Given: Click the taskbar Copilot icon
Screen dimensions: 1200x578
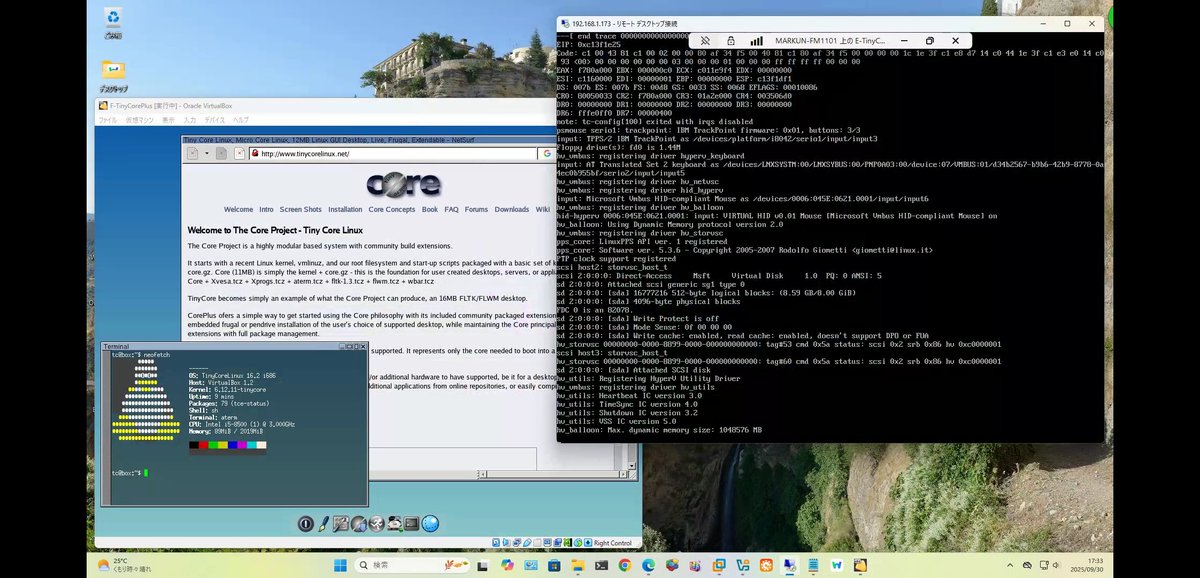Looking at the screenshot, I should coord(507,565).
